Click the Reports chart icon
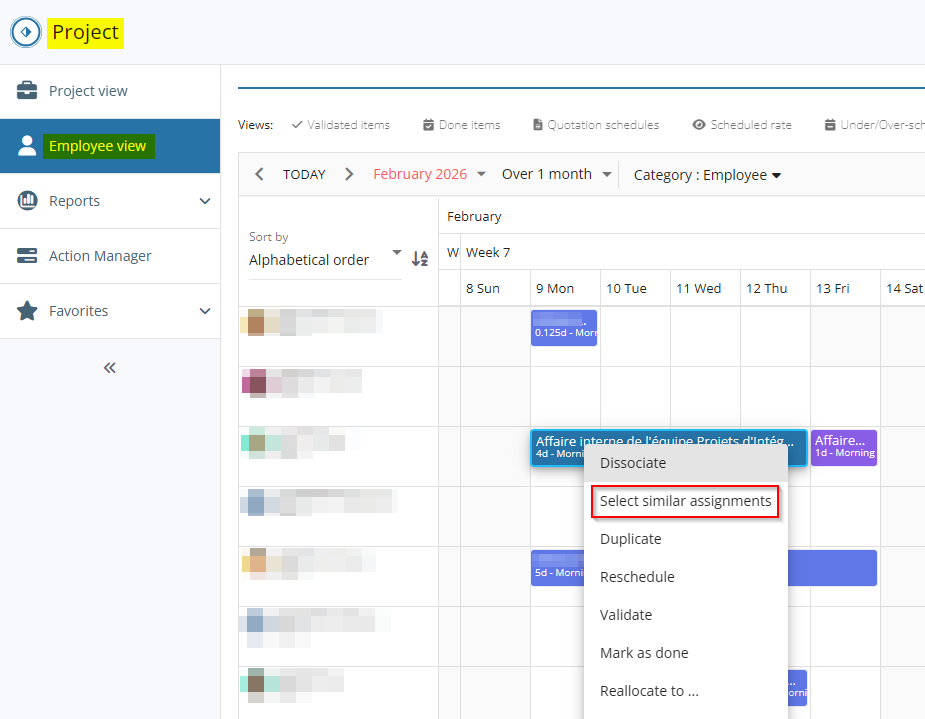Image resolution: width=925 pixels, height=719 pixels. point(27,201)
